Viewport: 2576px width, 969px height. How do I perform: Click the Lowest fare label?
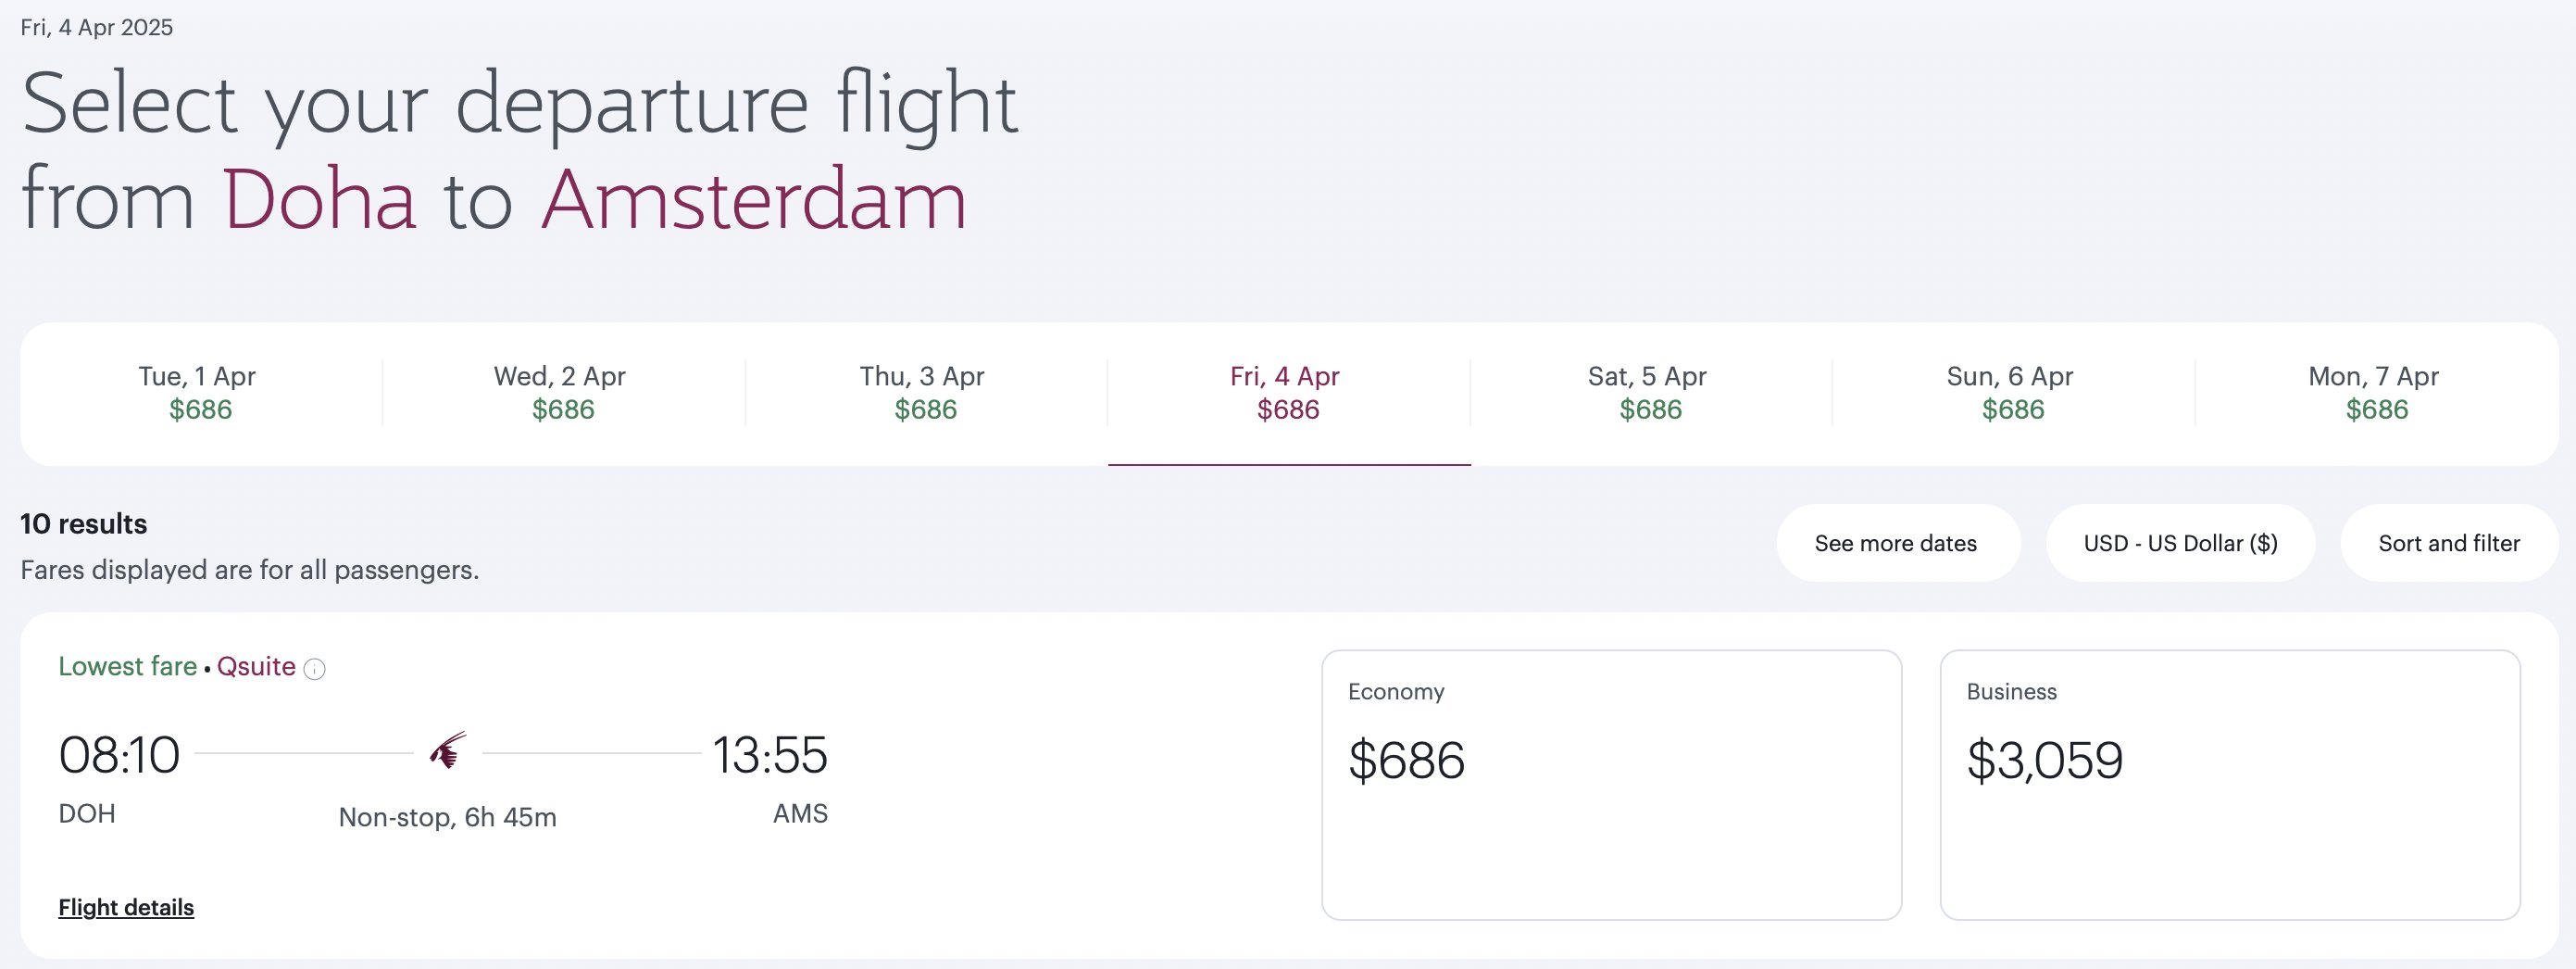pyautogui.click(x=127, y=666)
